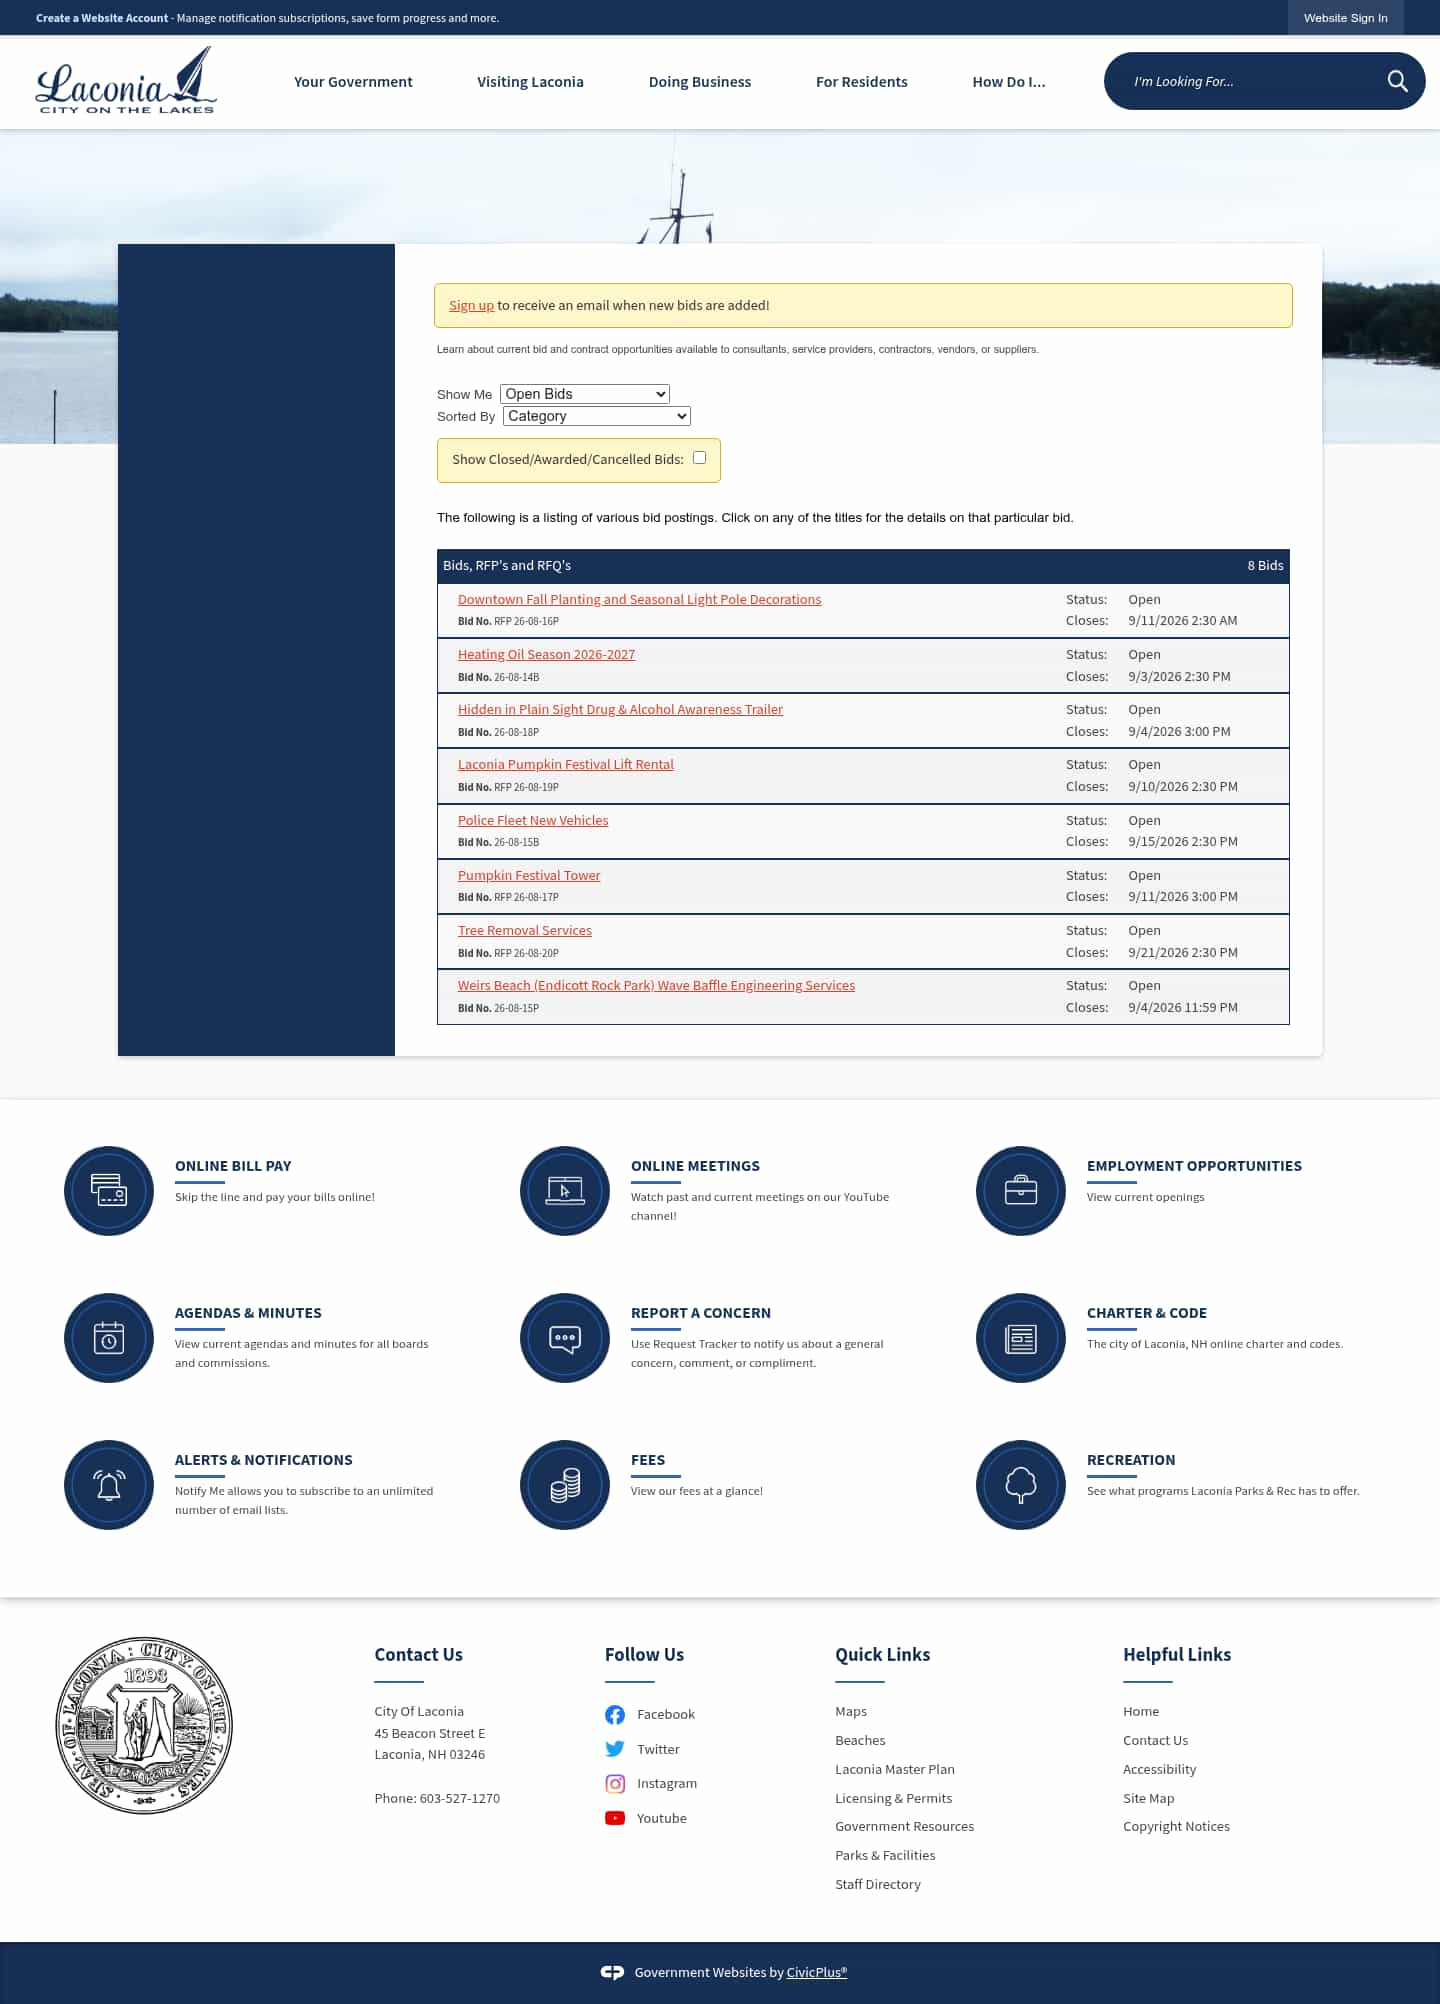Open the Doing Business menu
This screenshot has height=2004, width=1440.
(x=700, y=82)
